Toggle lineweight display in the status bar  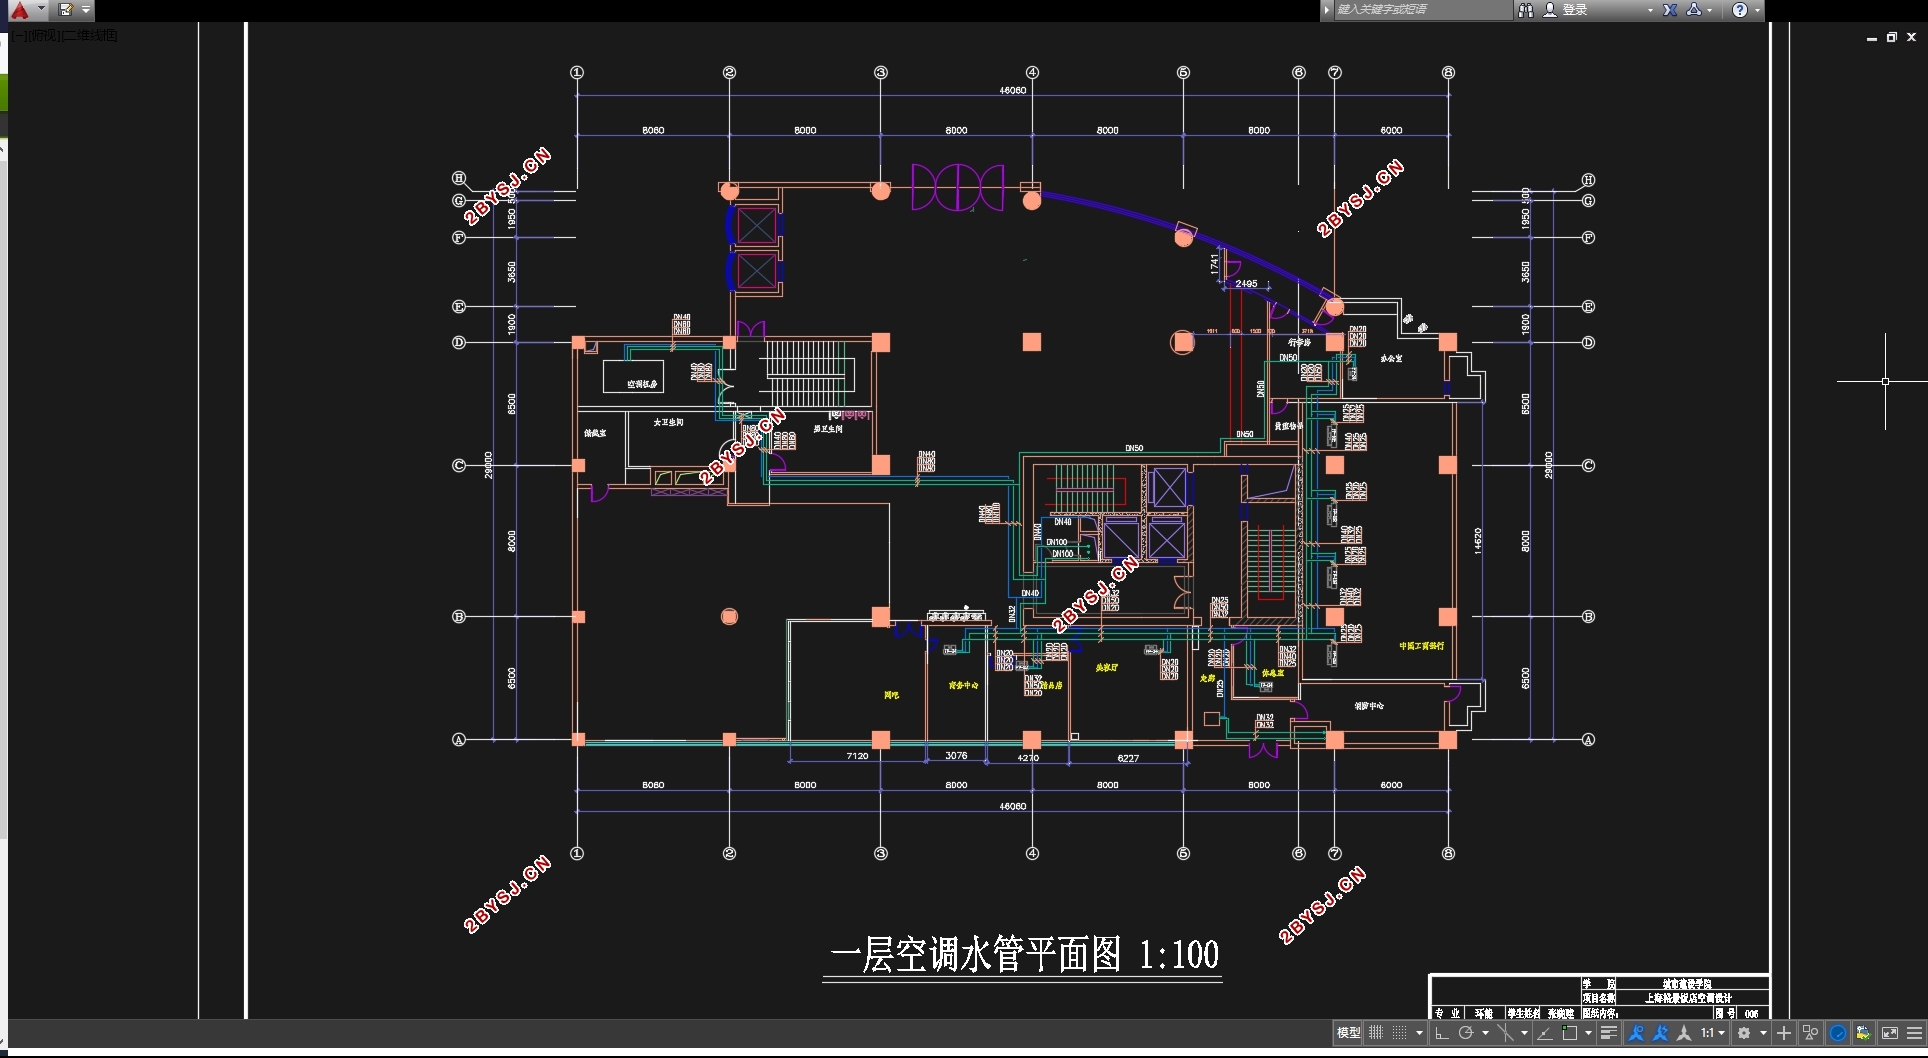coord(1609,1033)
